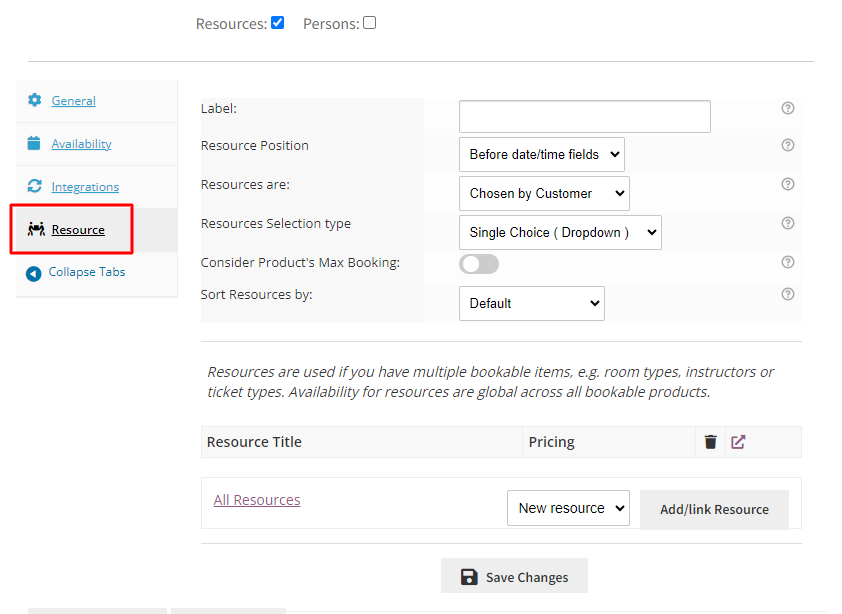Click the external link icon in table header
This screenshot has height=614, width=842.
[x=738, y=442]
